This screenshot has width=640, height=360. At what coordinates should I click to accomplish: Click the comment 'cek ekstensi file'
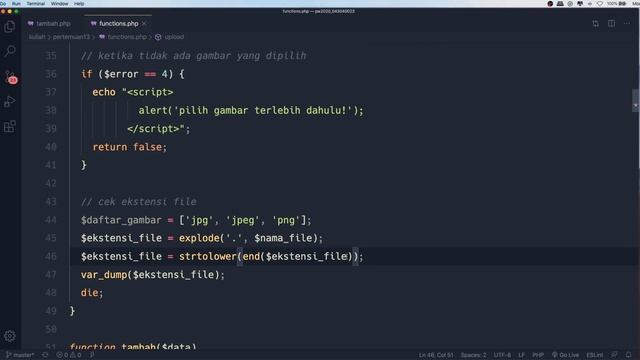point(139,202)
